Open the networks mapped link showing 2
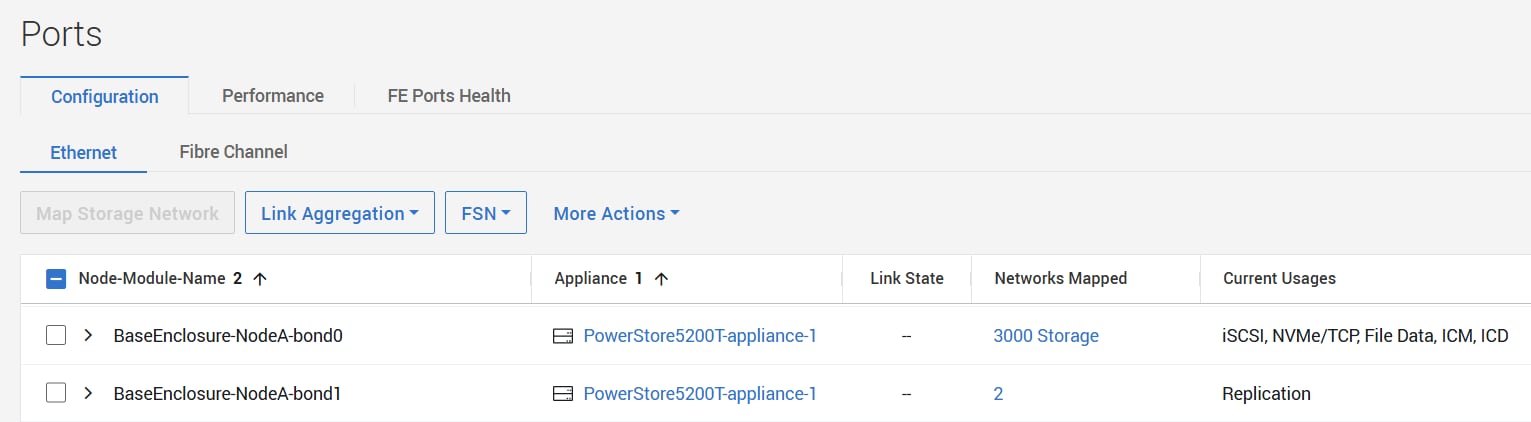Viewport: 1531px width, 422px height. tap(998, 394)
